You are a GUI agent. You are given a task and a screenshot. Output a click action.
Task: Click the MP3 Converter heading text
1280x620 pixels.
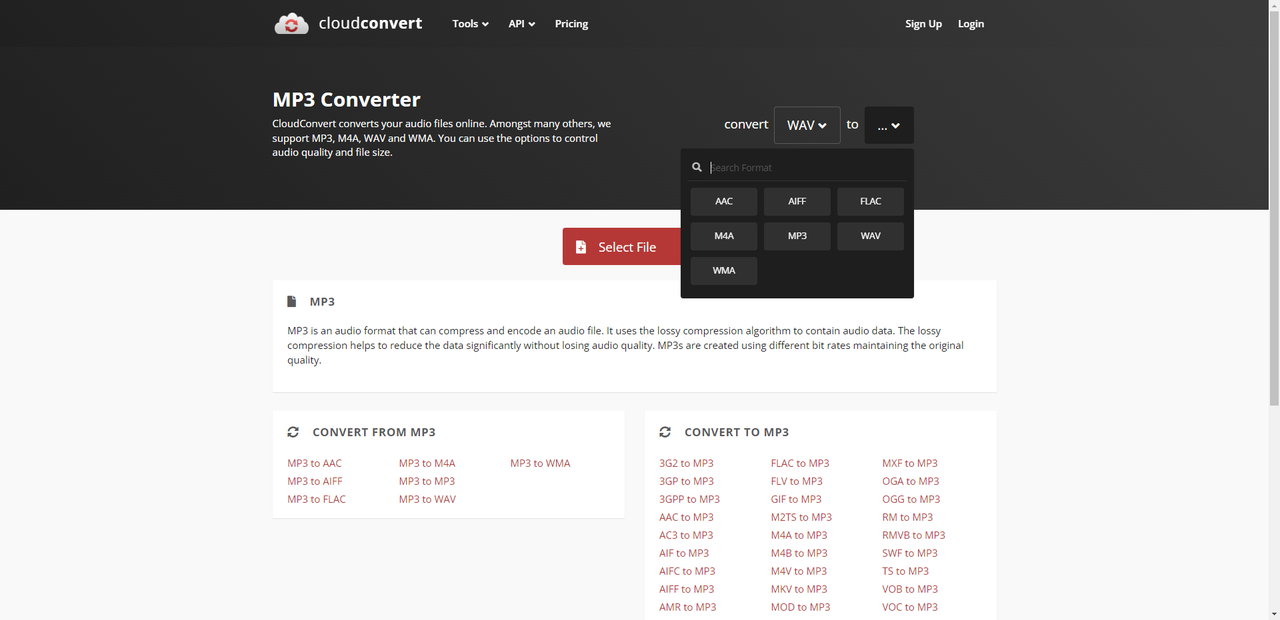(346, 100)
